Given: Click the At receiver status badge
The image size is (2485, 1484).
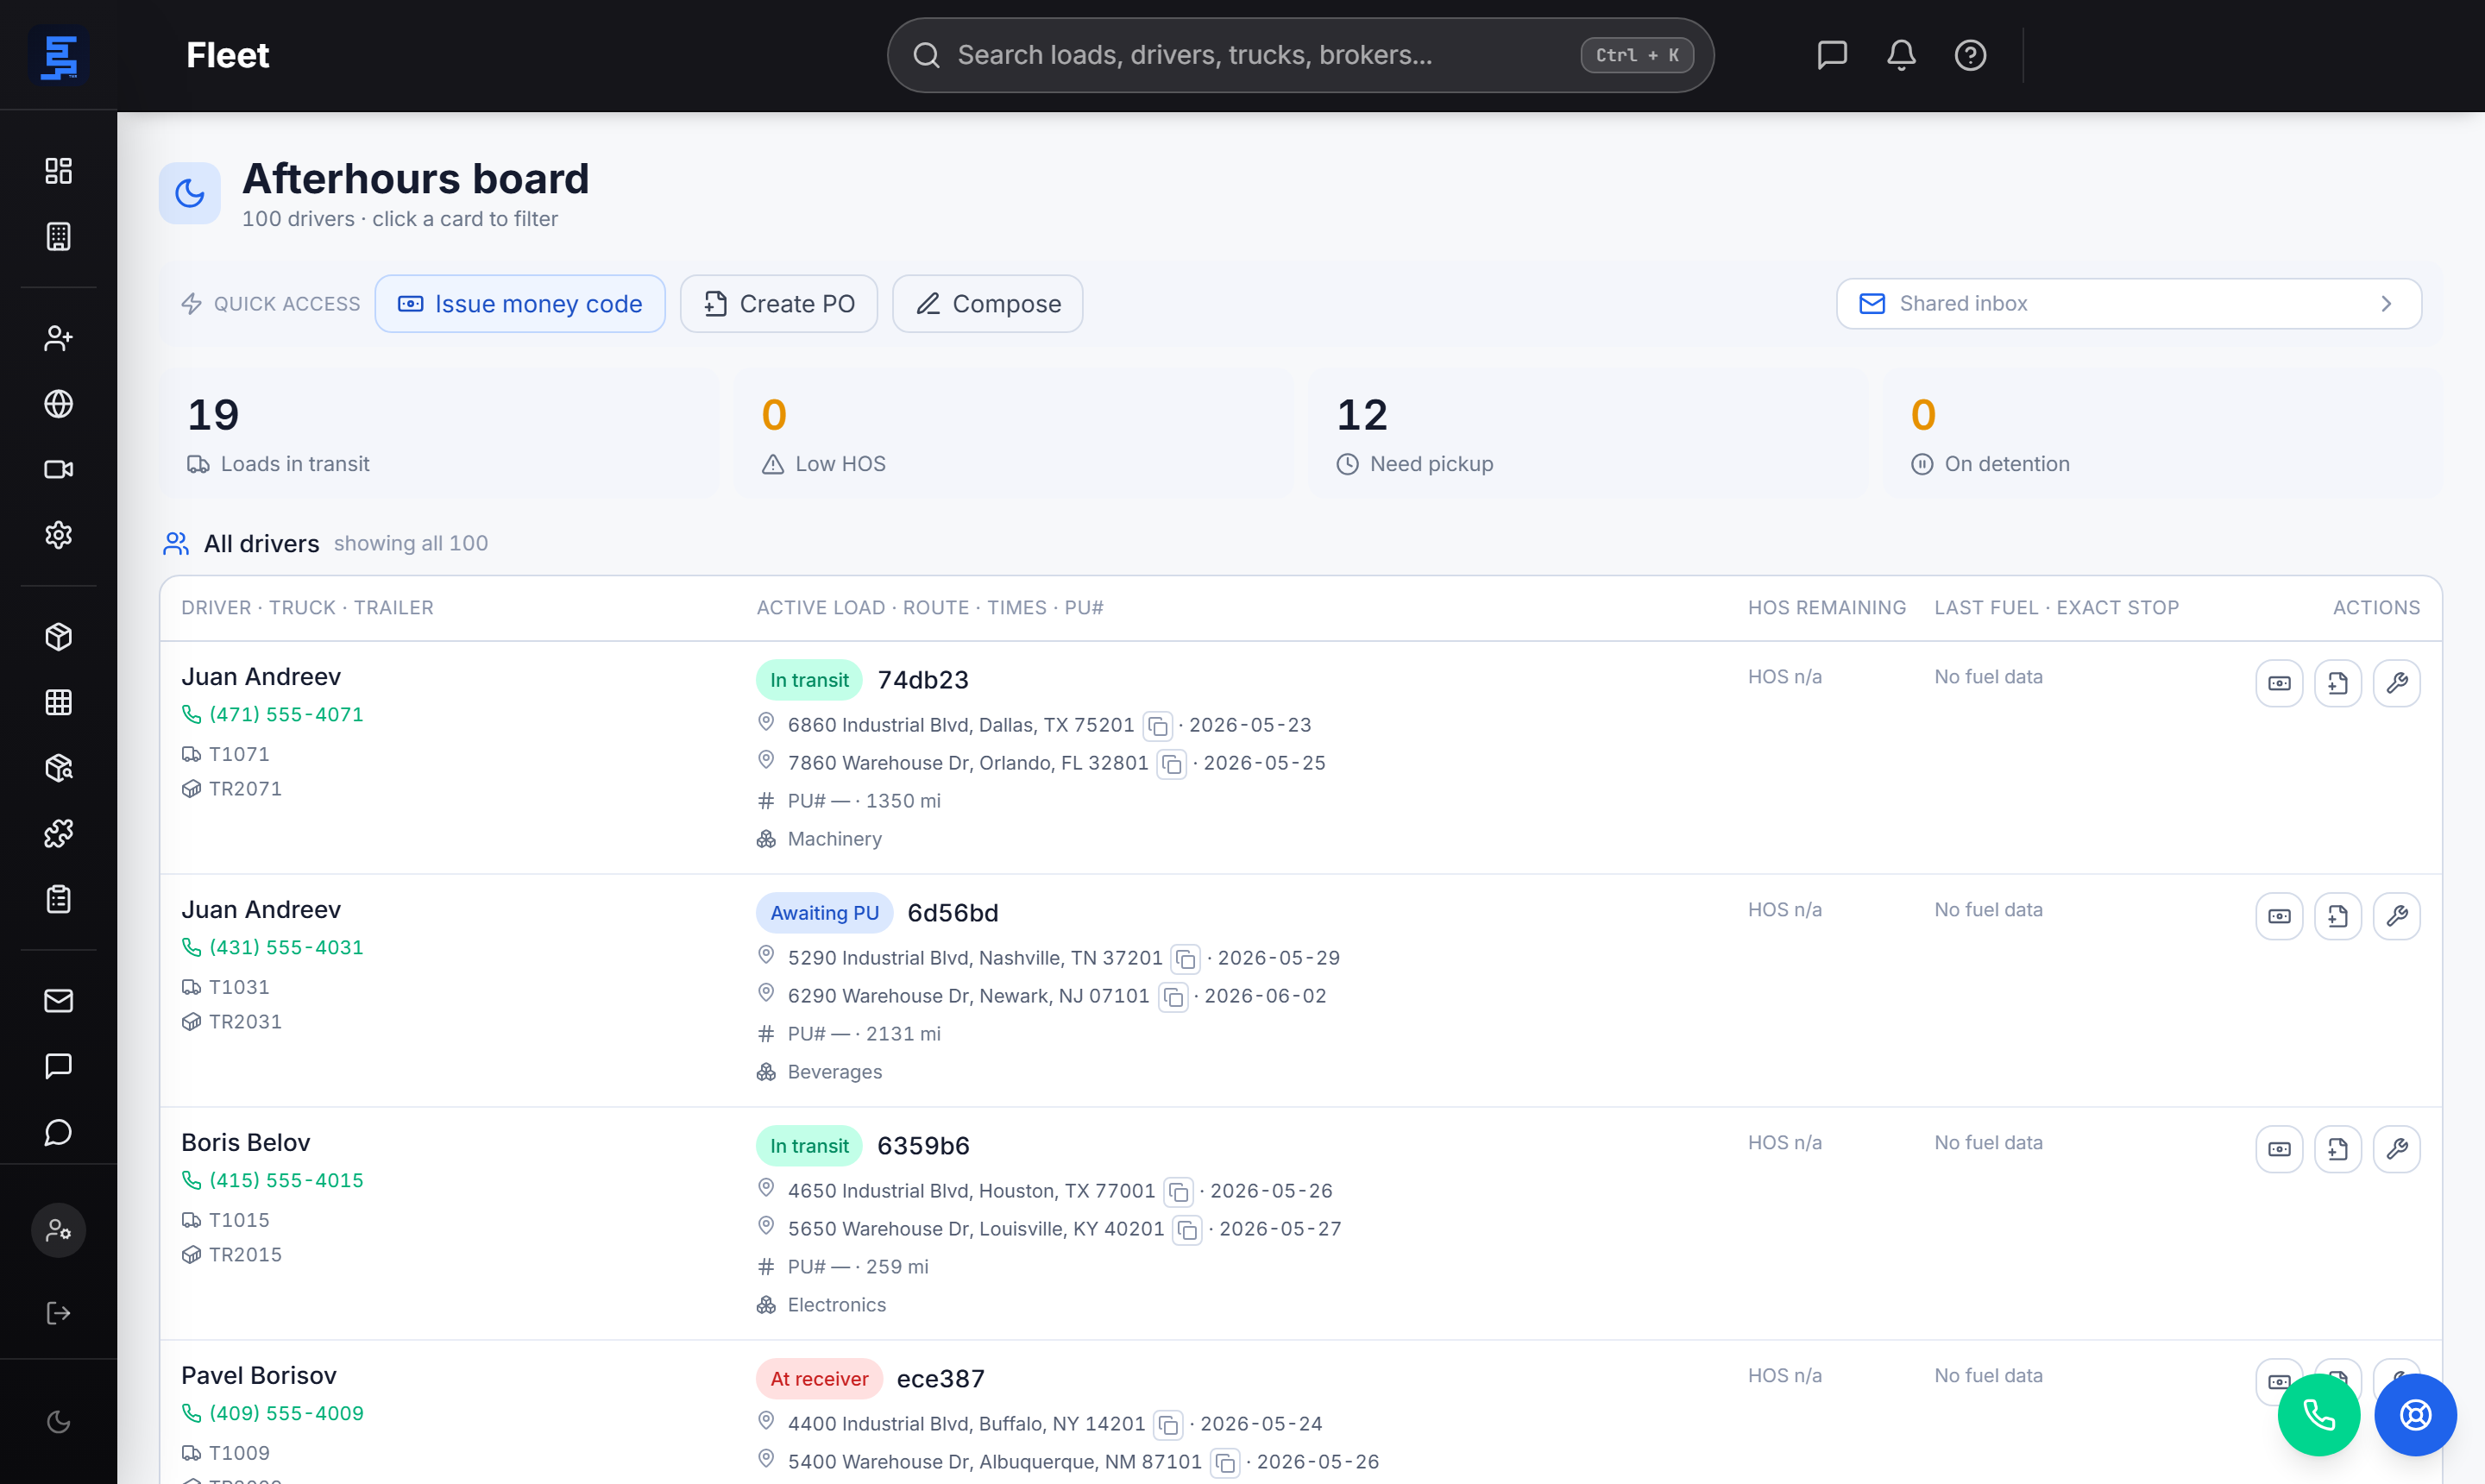Looking at the screenshot, I should [819, 1379].
